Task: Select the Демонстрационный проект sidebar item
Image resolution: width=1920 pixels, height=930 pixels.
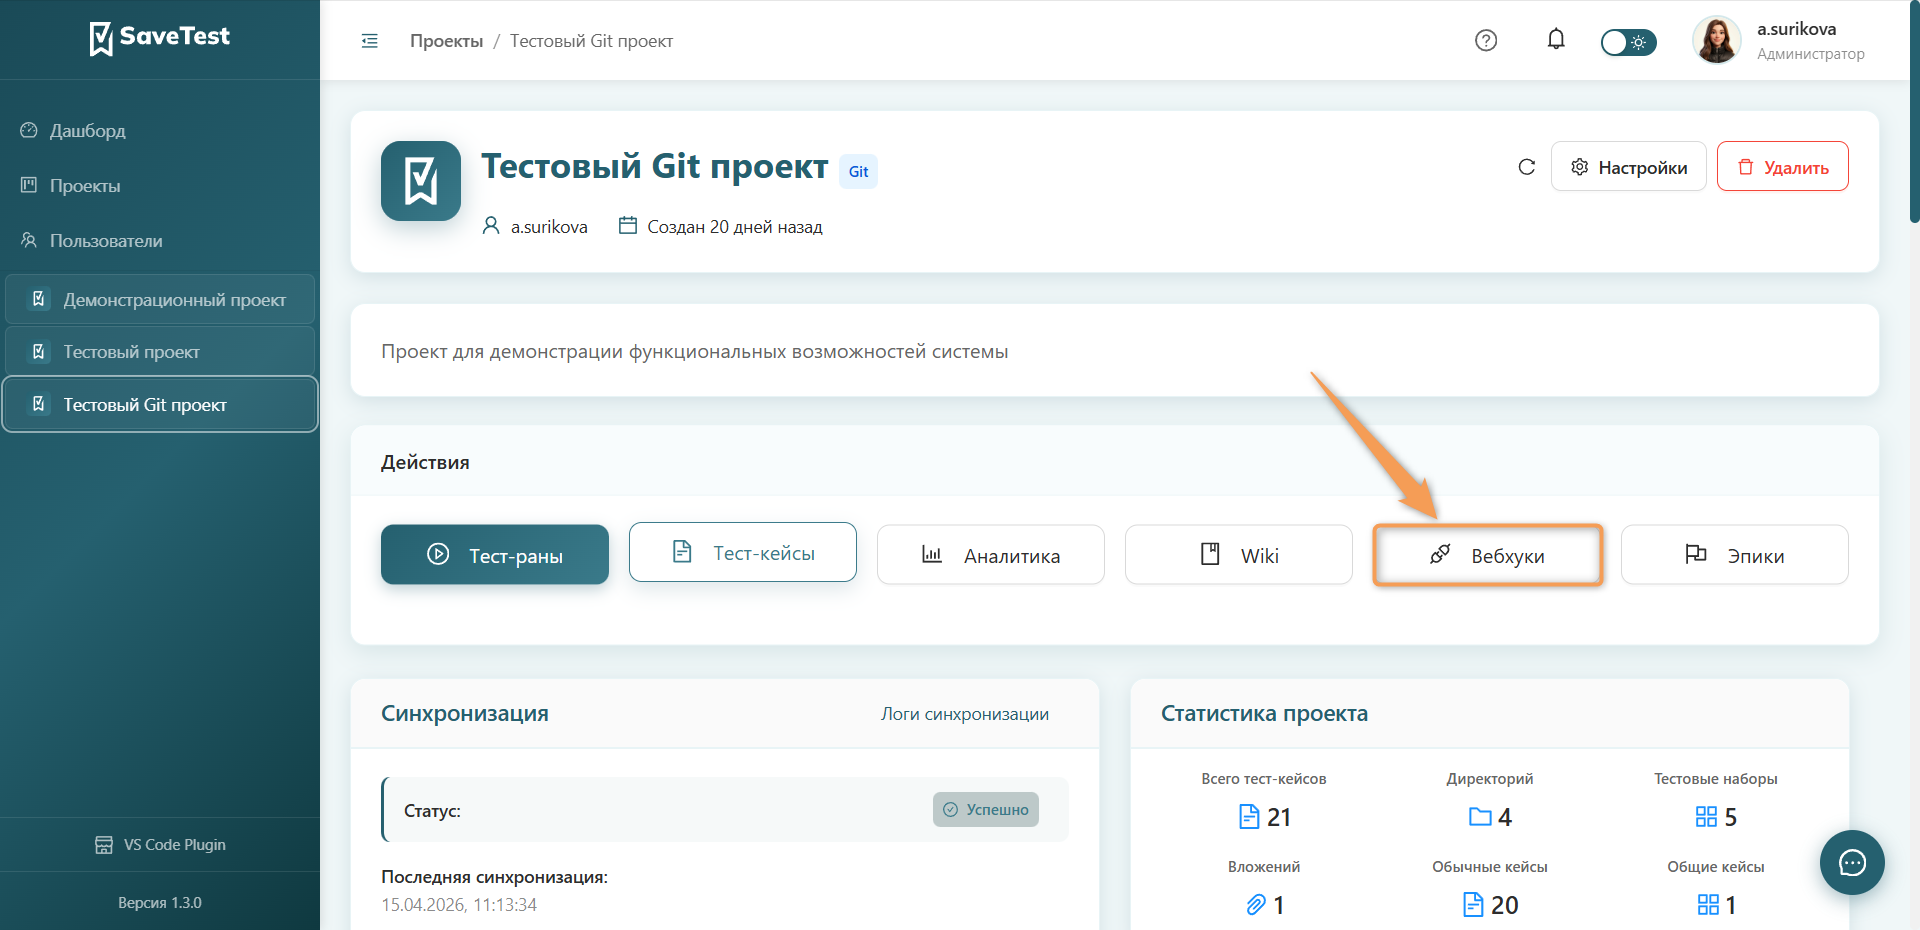Action: (160, 300)
